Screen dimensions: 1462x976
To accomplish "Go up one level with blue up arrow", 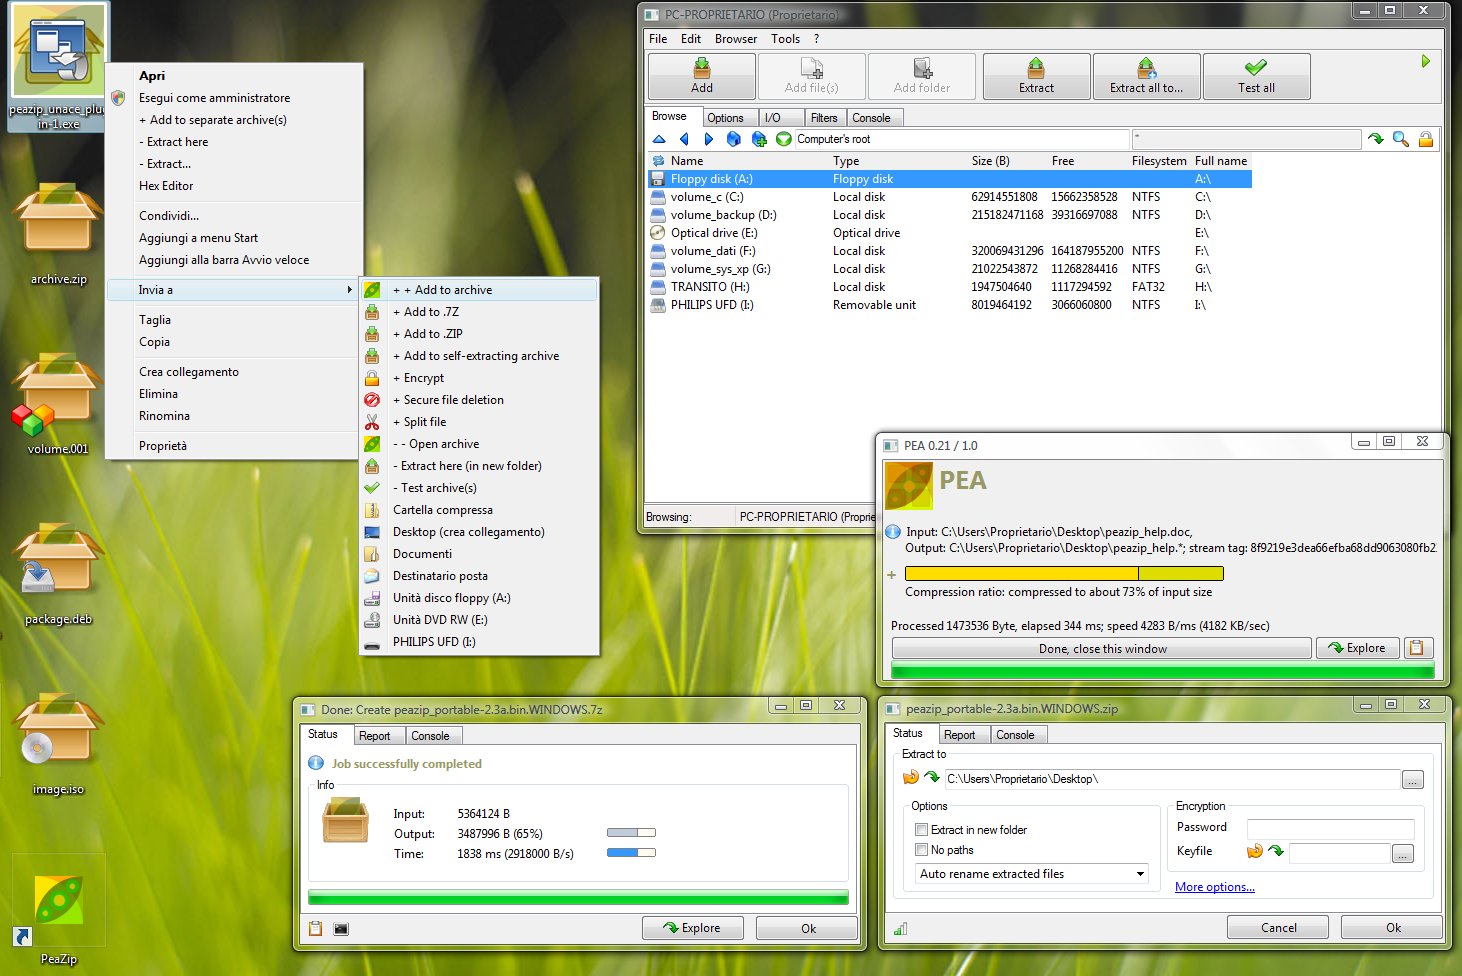I will 659,139.
